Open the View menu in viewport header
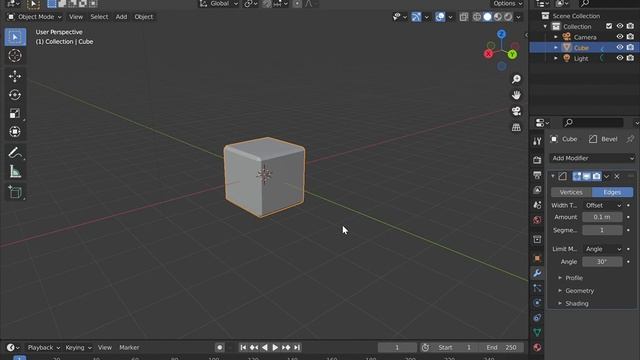The width and height of the screenshot is (640, 360). pos(76,17)
